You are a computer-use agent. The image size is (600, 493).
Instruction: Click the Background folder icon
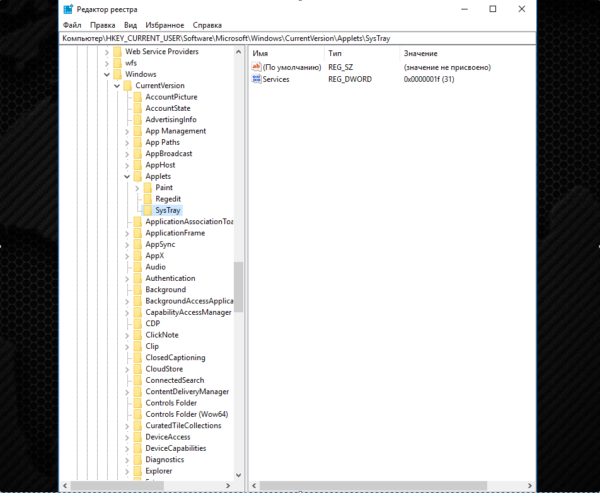[x=137, y=289]
